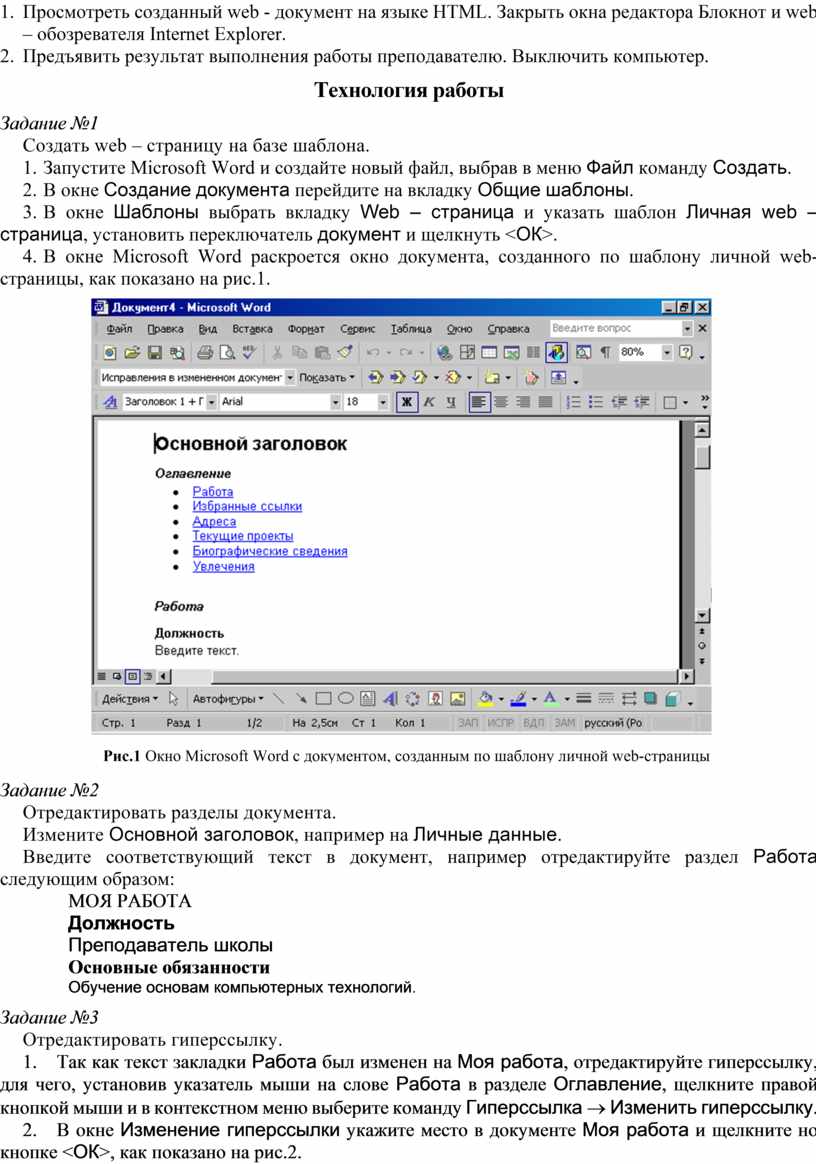Open Print Preview from the toolbar
Screen dimensions: 816x1164
(227, 353)
